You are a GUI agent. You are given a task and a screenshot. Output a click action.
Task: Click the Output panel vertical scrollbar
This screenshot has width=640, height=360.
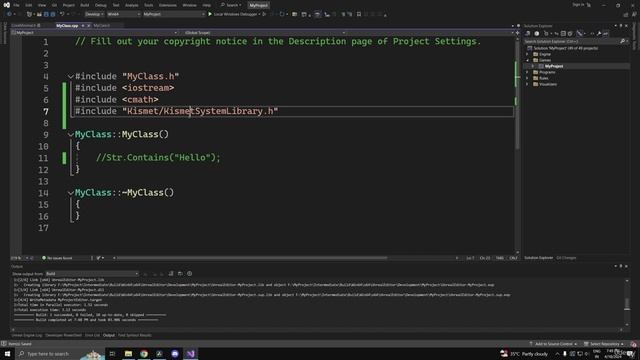(x=627, y=304)
